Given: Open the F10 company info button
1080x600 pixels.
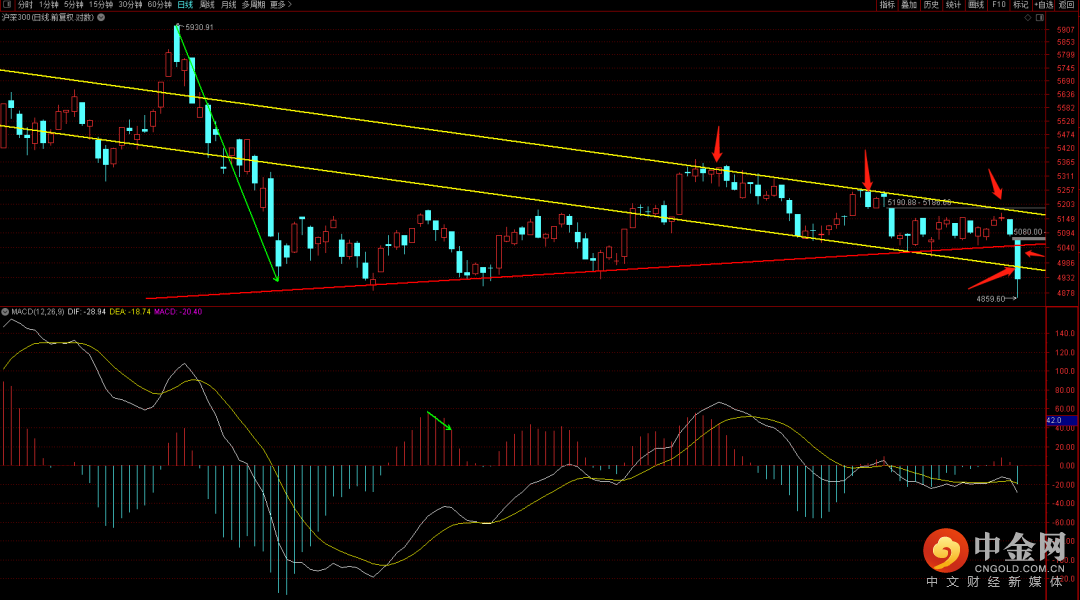Looking at the screenshot, I should point(999,4).
